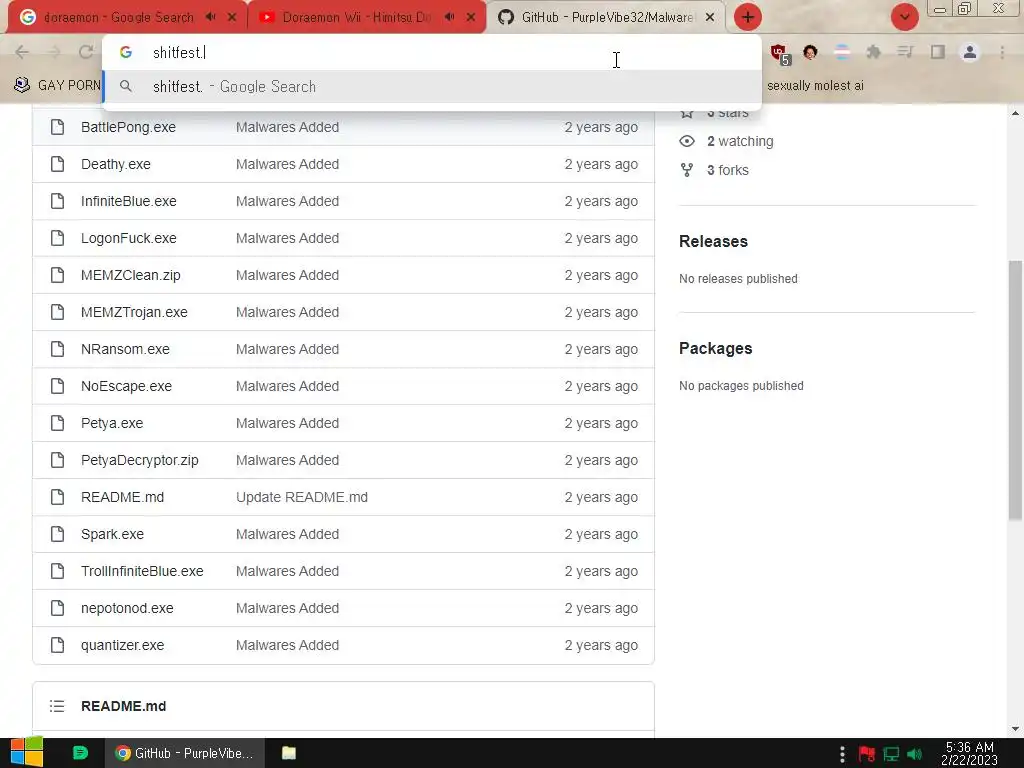
Task: Open the Releases heading link
Action: 713,242
